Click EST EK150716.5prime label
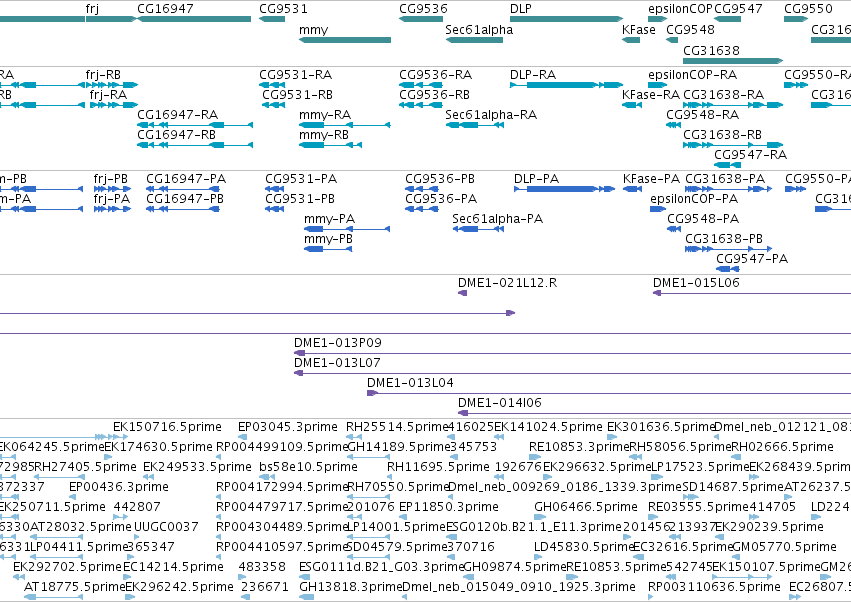This screenshot has width=851, height=602. pyautogui.click(x=167, y=427)
